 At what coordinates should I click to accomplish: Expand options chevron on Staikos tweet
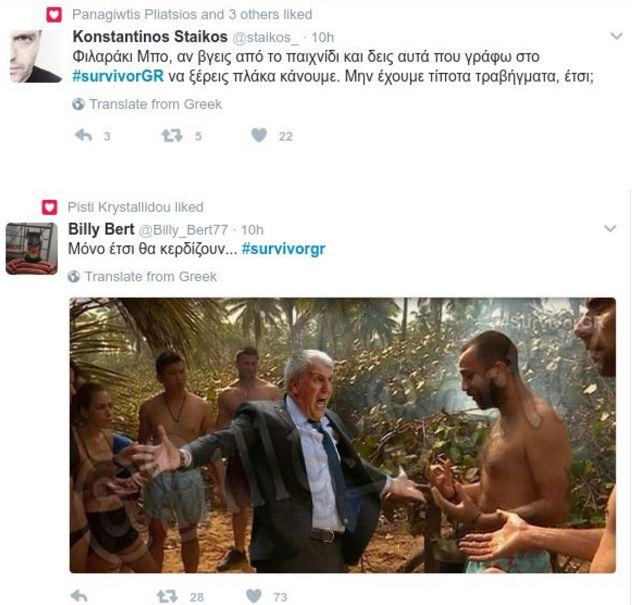coord(611,37)
